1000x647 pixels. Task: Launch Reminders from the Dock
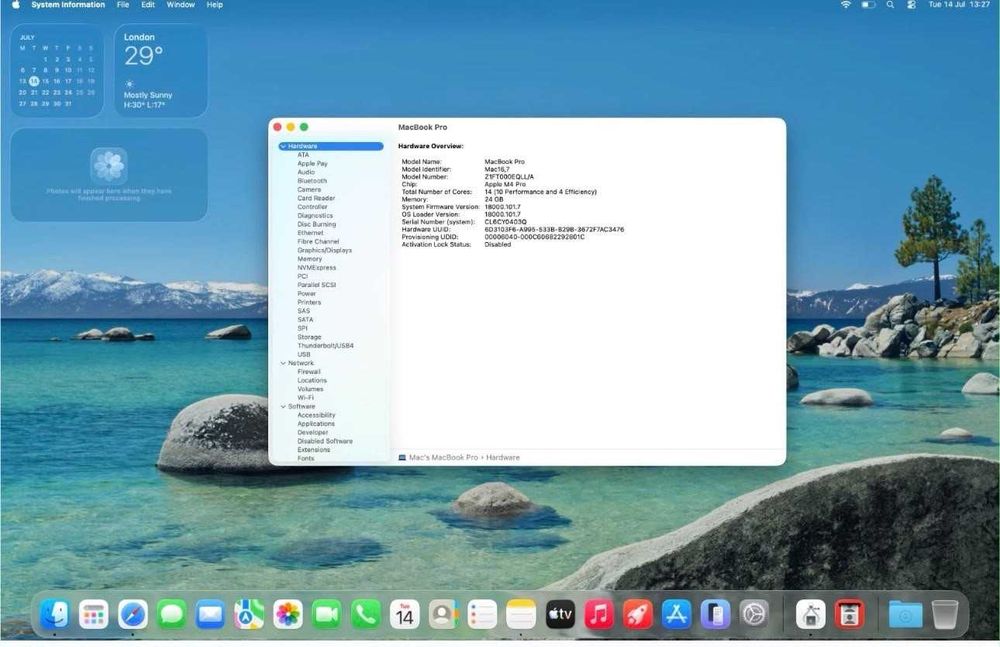pyautogui.click(x=482, y=615)
